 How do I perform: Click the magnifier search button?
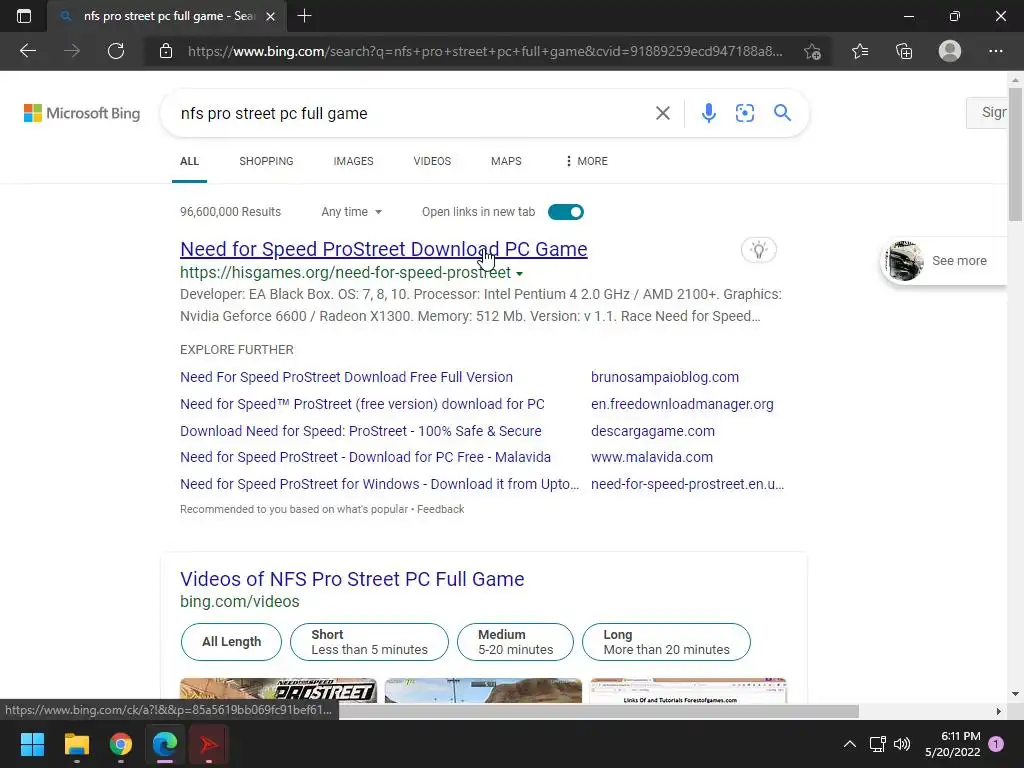pos(782,112)
